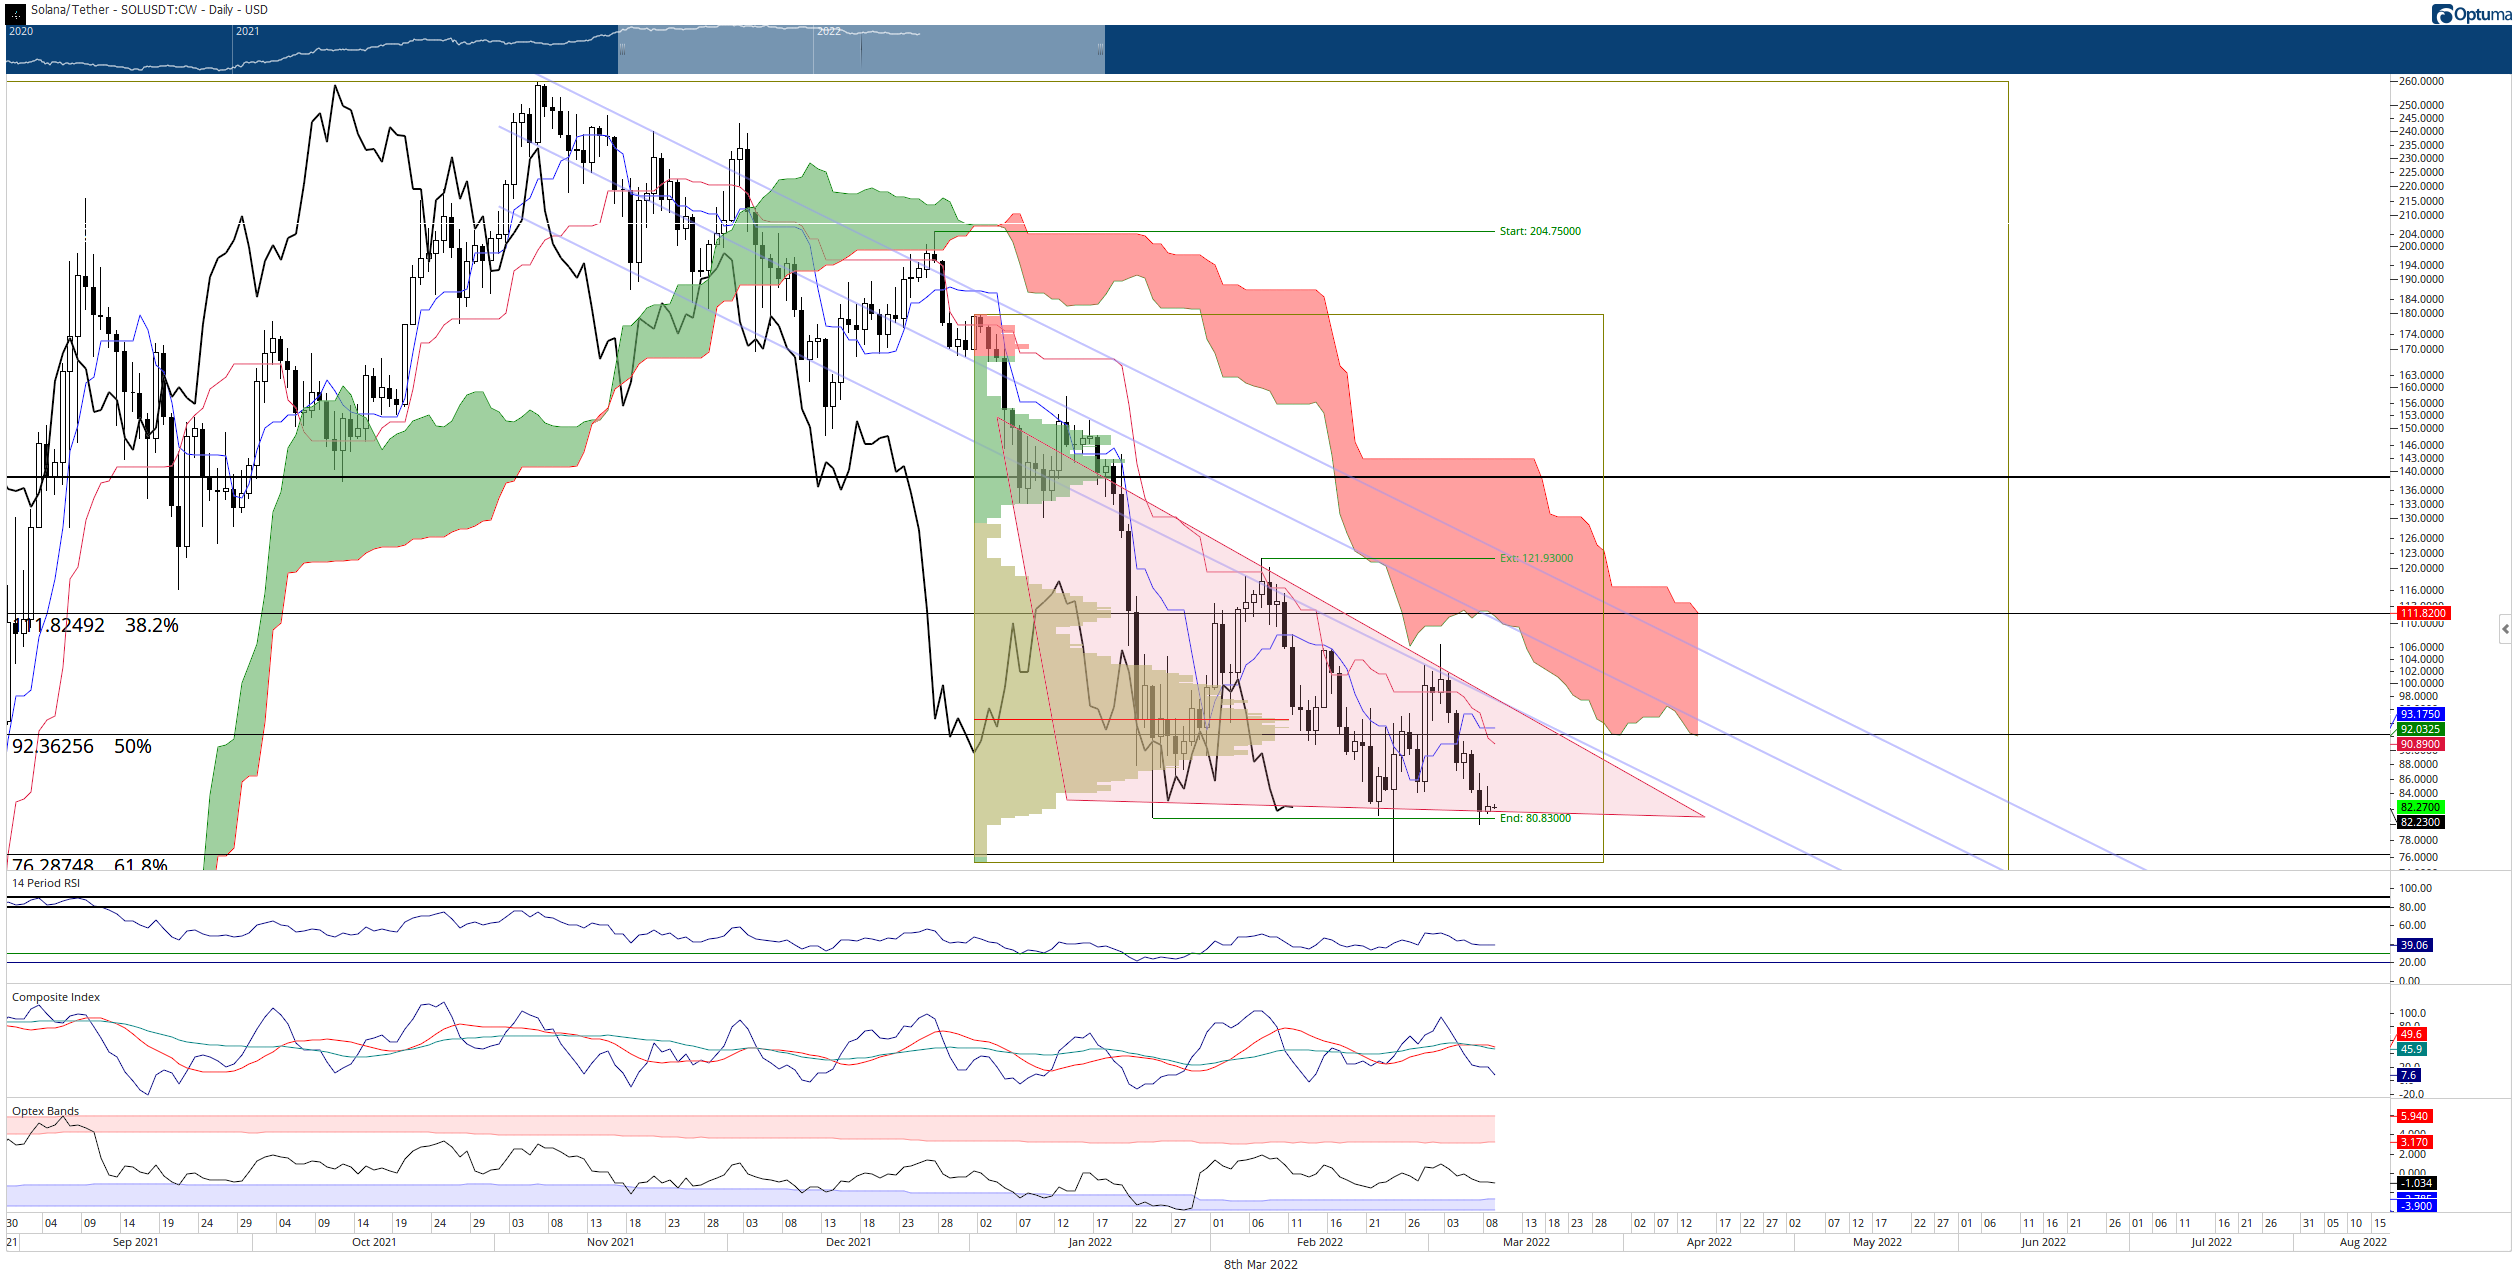The width and height of the screenshot is (2518, 1284).
Task: Grab the left handle of the date navigator
Action: click(x=621, y=49)
